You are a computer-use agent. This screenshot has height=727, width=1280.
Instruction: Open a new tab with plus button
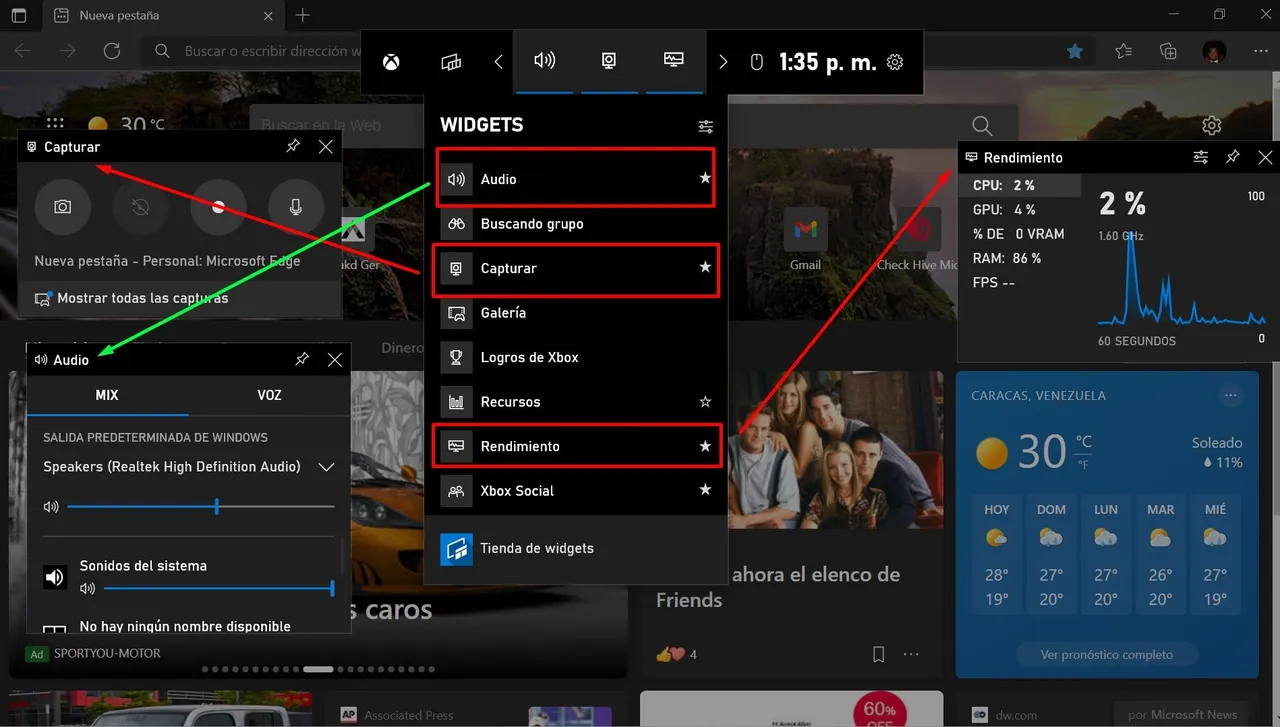point(303,15)
